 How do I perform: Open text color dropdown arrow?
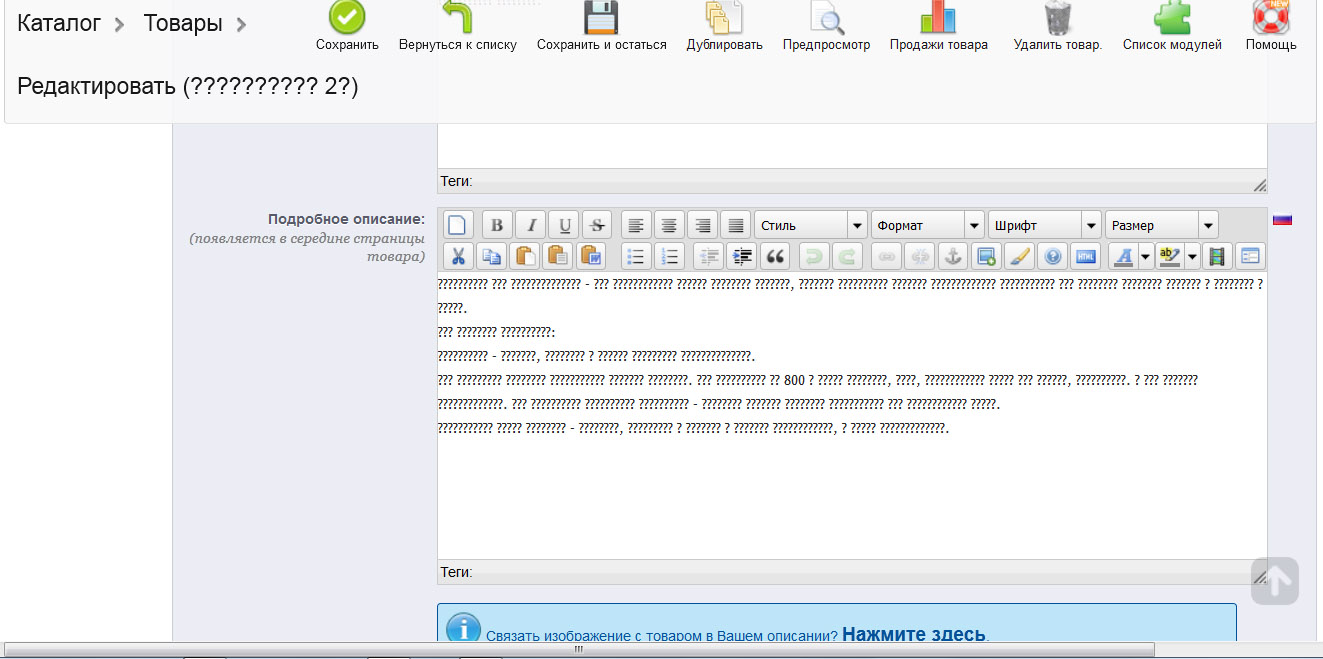click(1146, 256)
